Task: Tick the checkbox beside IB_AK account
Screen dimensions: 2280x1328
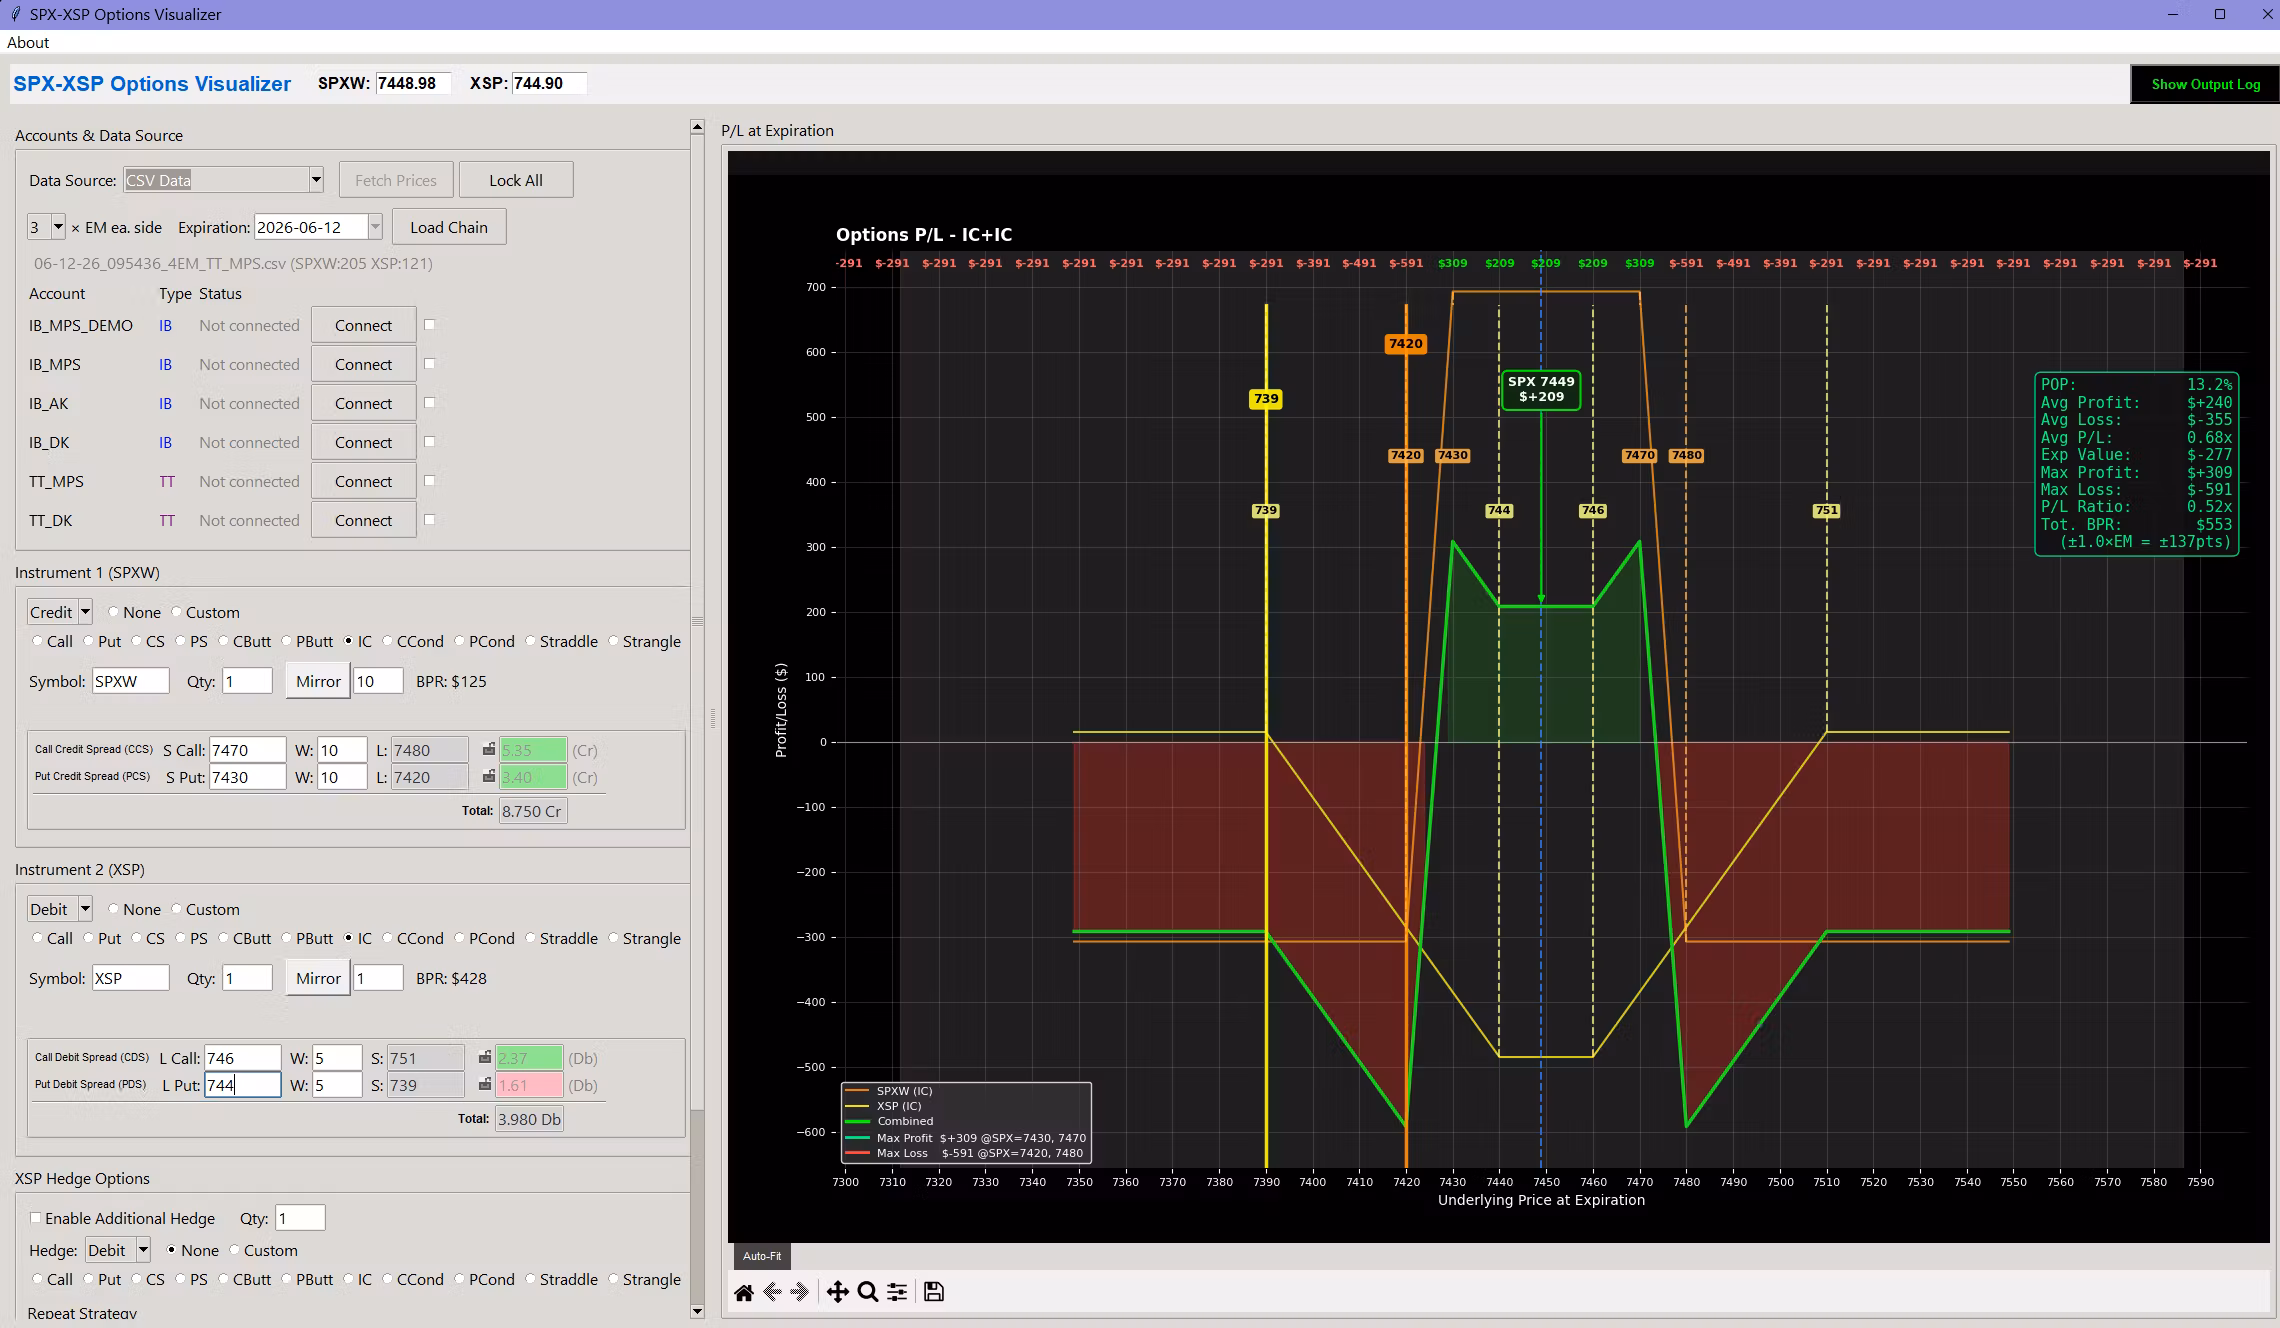Action: (x=430, y=403)
